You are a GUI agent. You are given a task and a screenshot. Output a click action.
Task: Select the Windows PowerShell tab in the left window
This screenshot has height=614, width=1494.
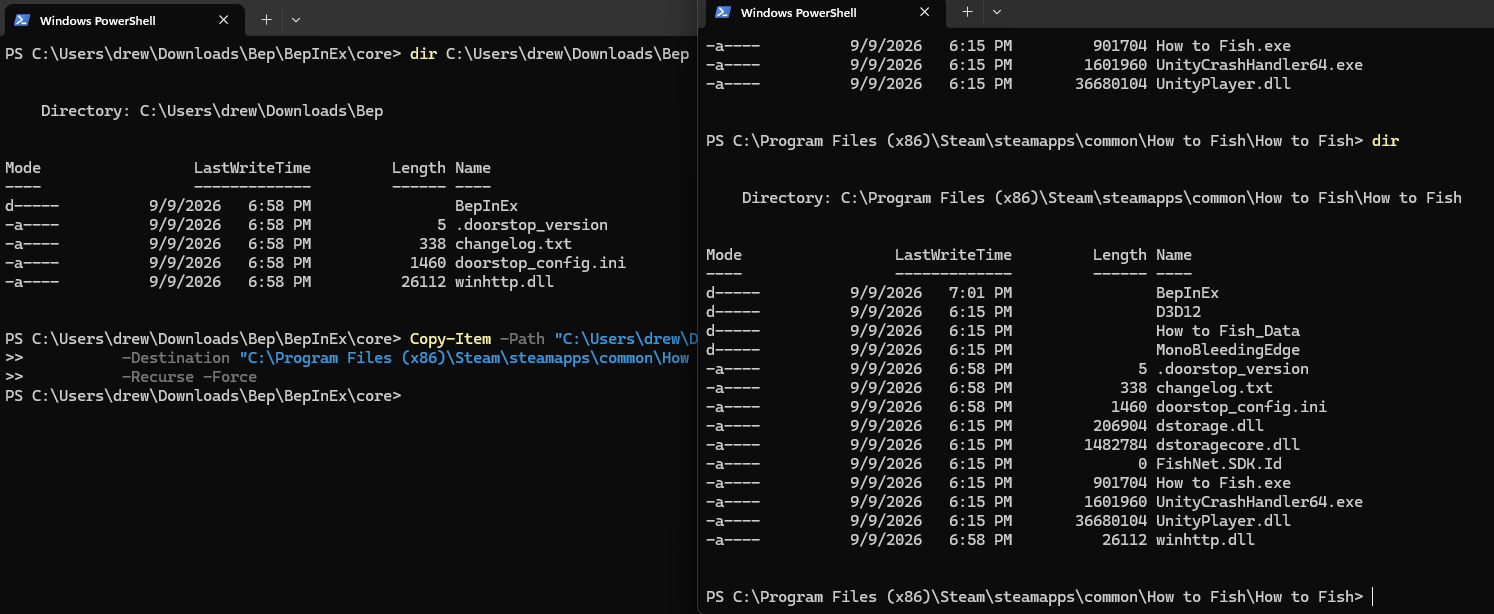click(124, 20)
